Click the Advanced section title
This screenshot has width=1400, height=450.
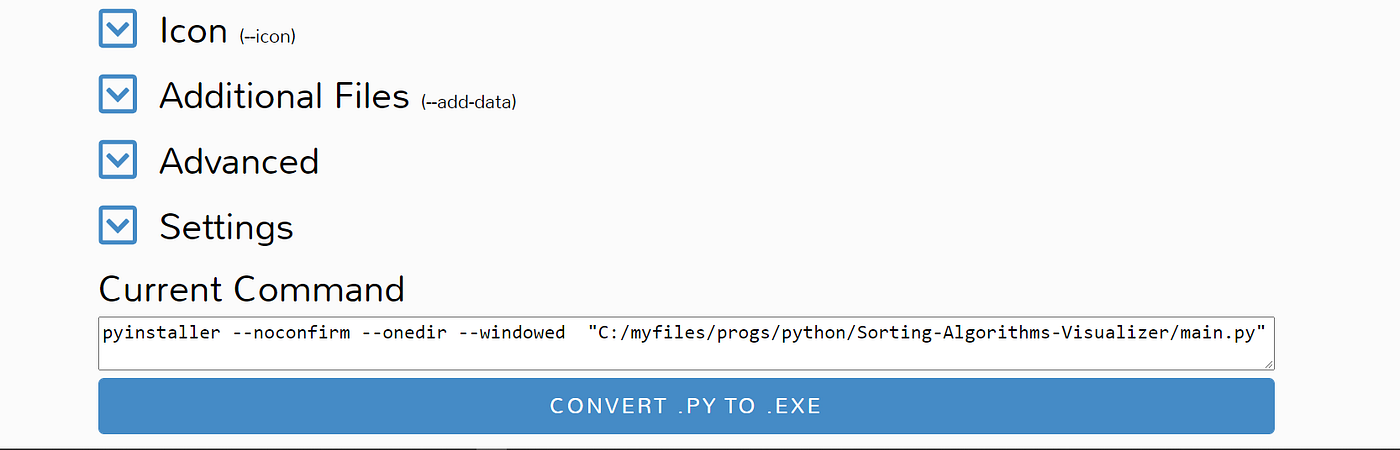pyautogui.click(x=239, y=162)
